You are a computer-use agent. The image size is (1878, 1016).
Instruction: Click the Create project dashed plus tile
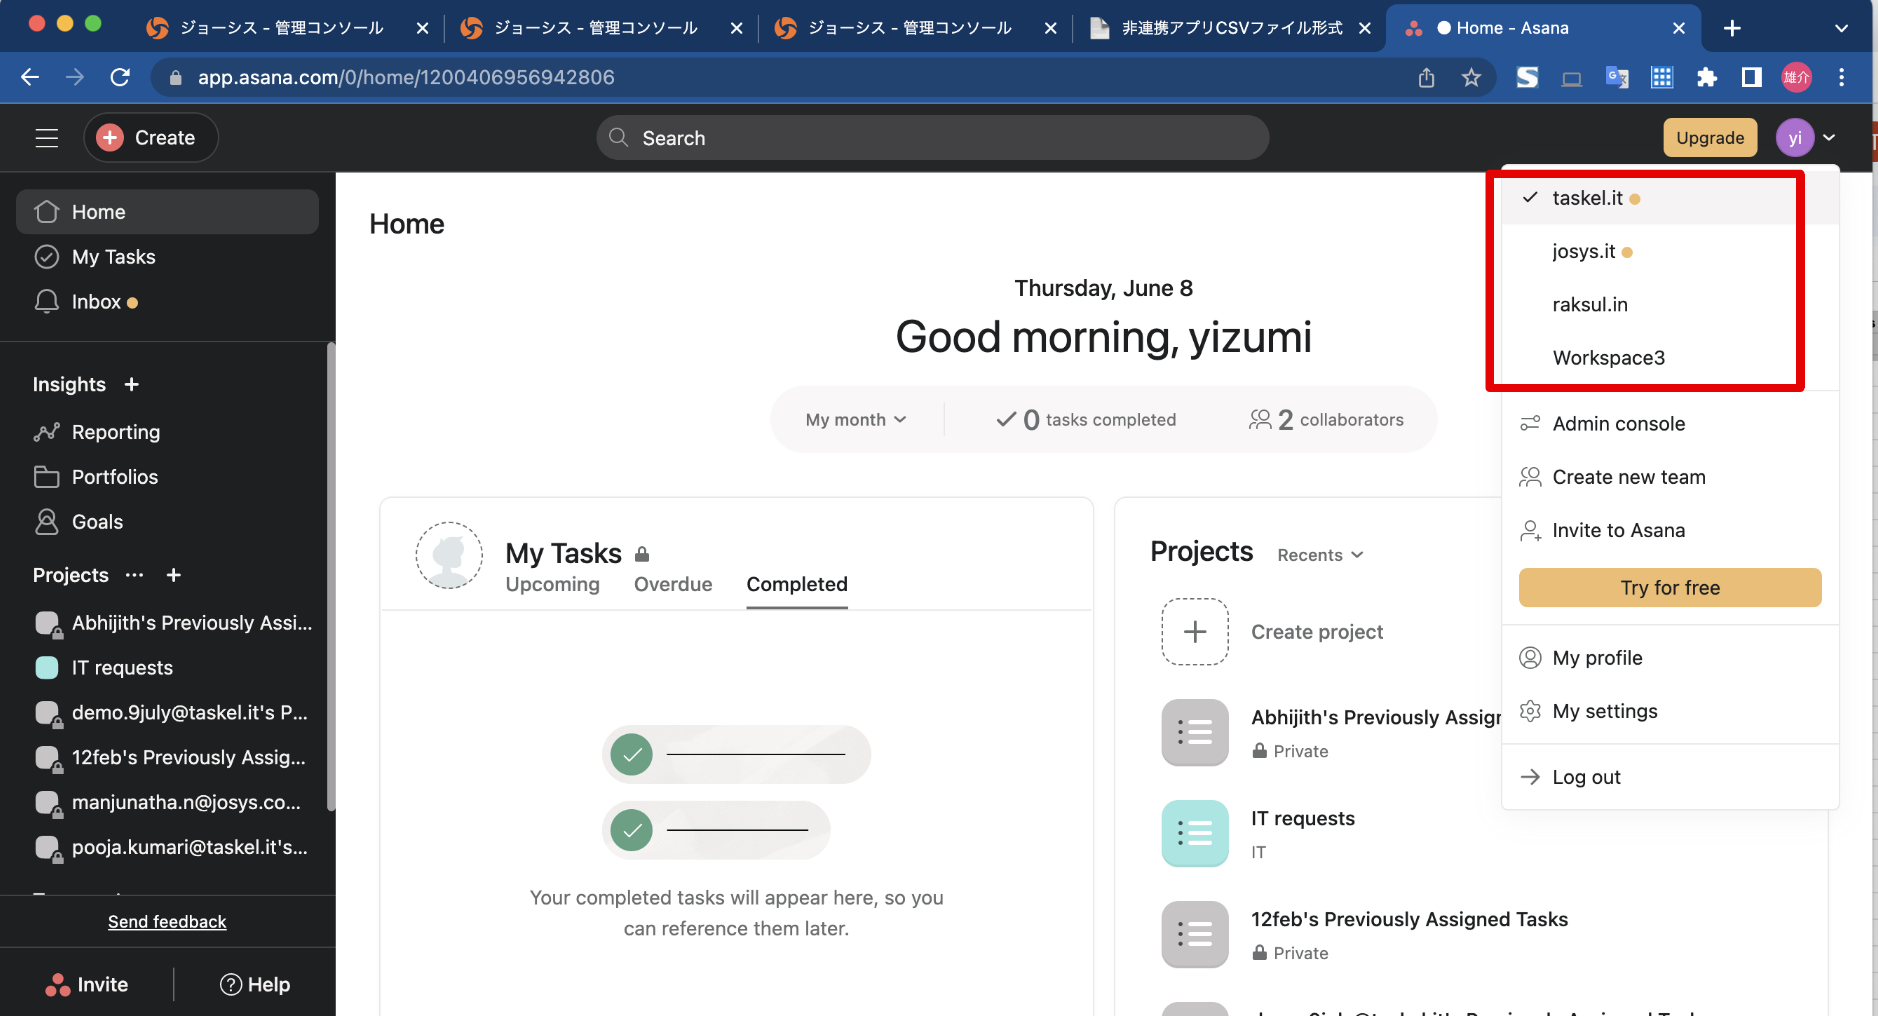click(x=1195, y=632)
